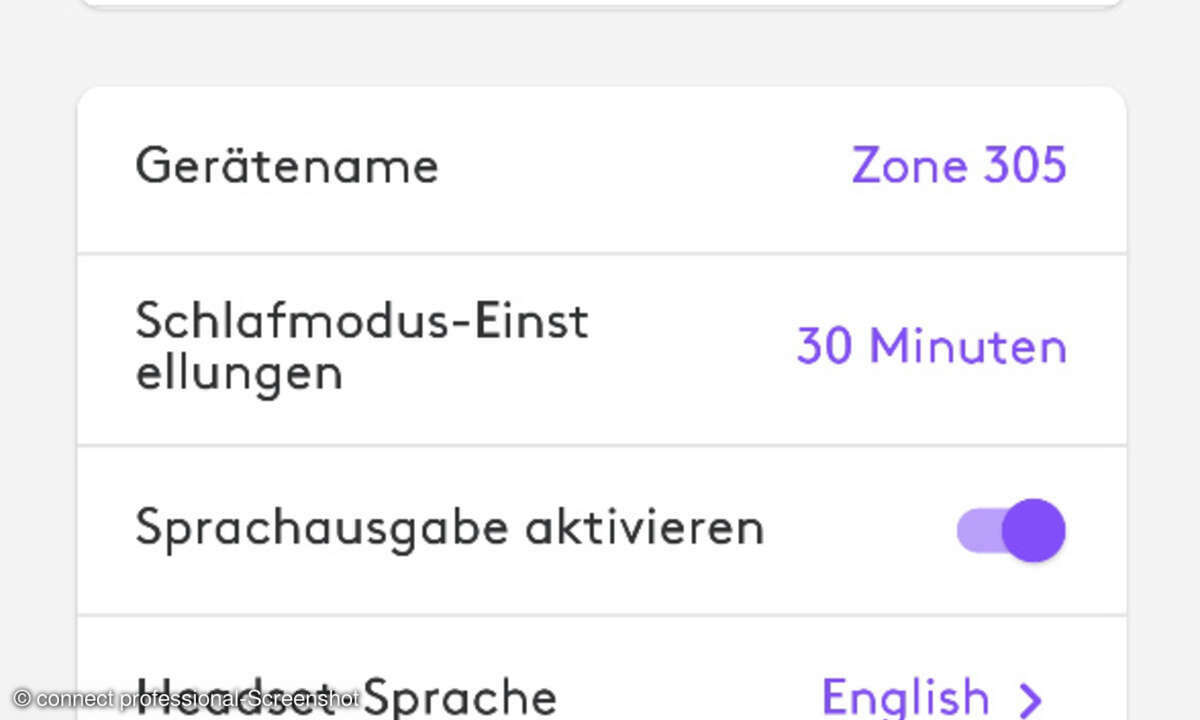
Task: Click the Sprachausgabe aktivieren label
Action: pyautogui.click(x=449, y=528)
